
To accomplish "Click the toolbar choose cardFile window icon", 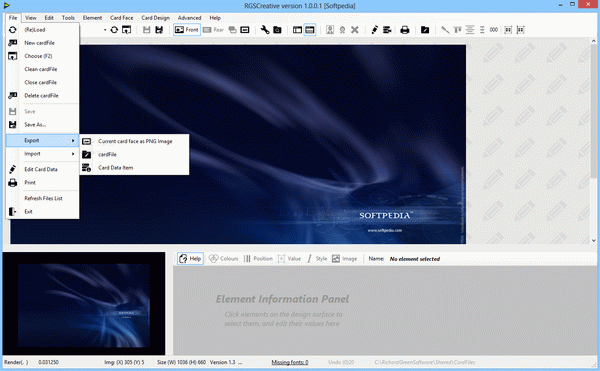I will [x=126, y=29].
